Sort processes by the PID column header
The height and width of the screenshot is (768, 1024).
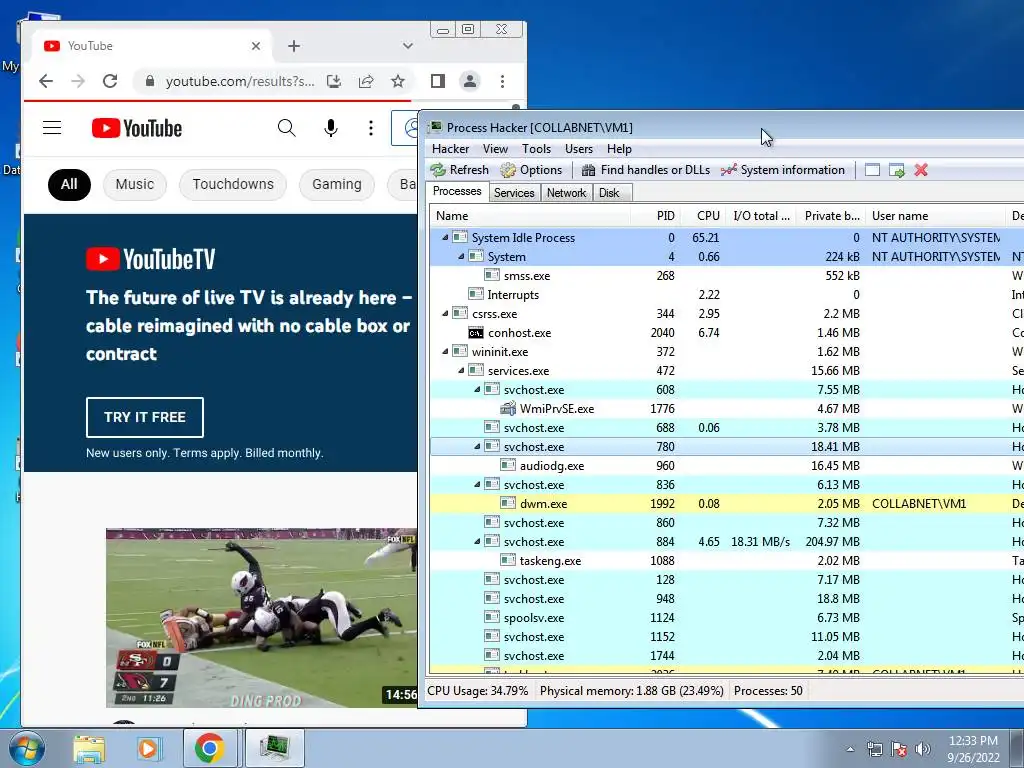tap(656, 216)
